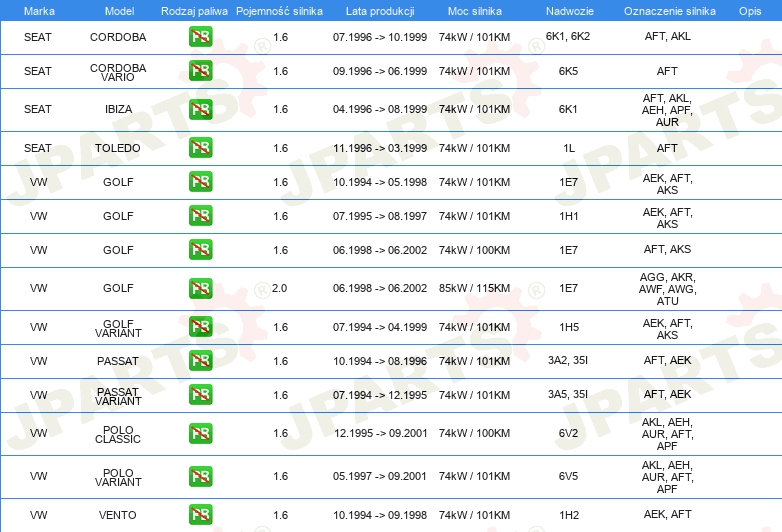The width and height of the screenshot is (782, 532).
Task: Click the Rodzaj paliwa column header
Action: coord(195,11)
